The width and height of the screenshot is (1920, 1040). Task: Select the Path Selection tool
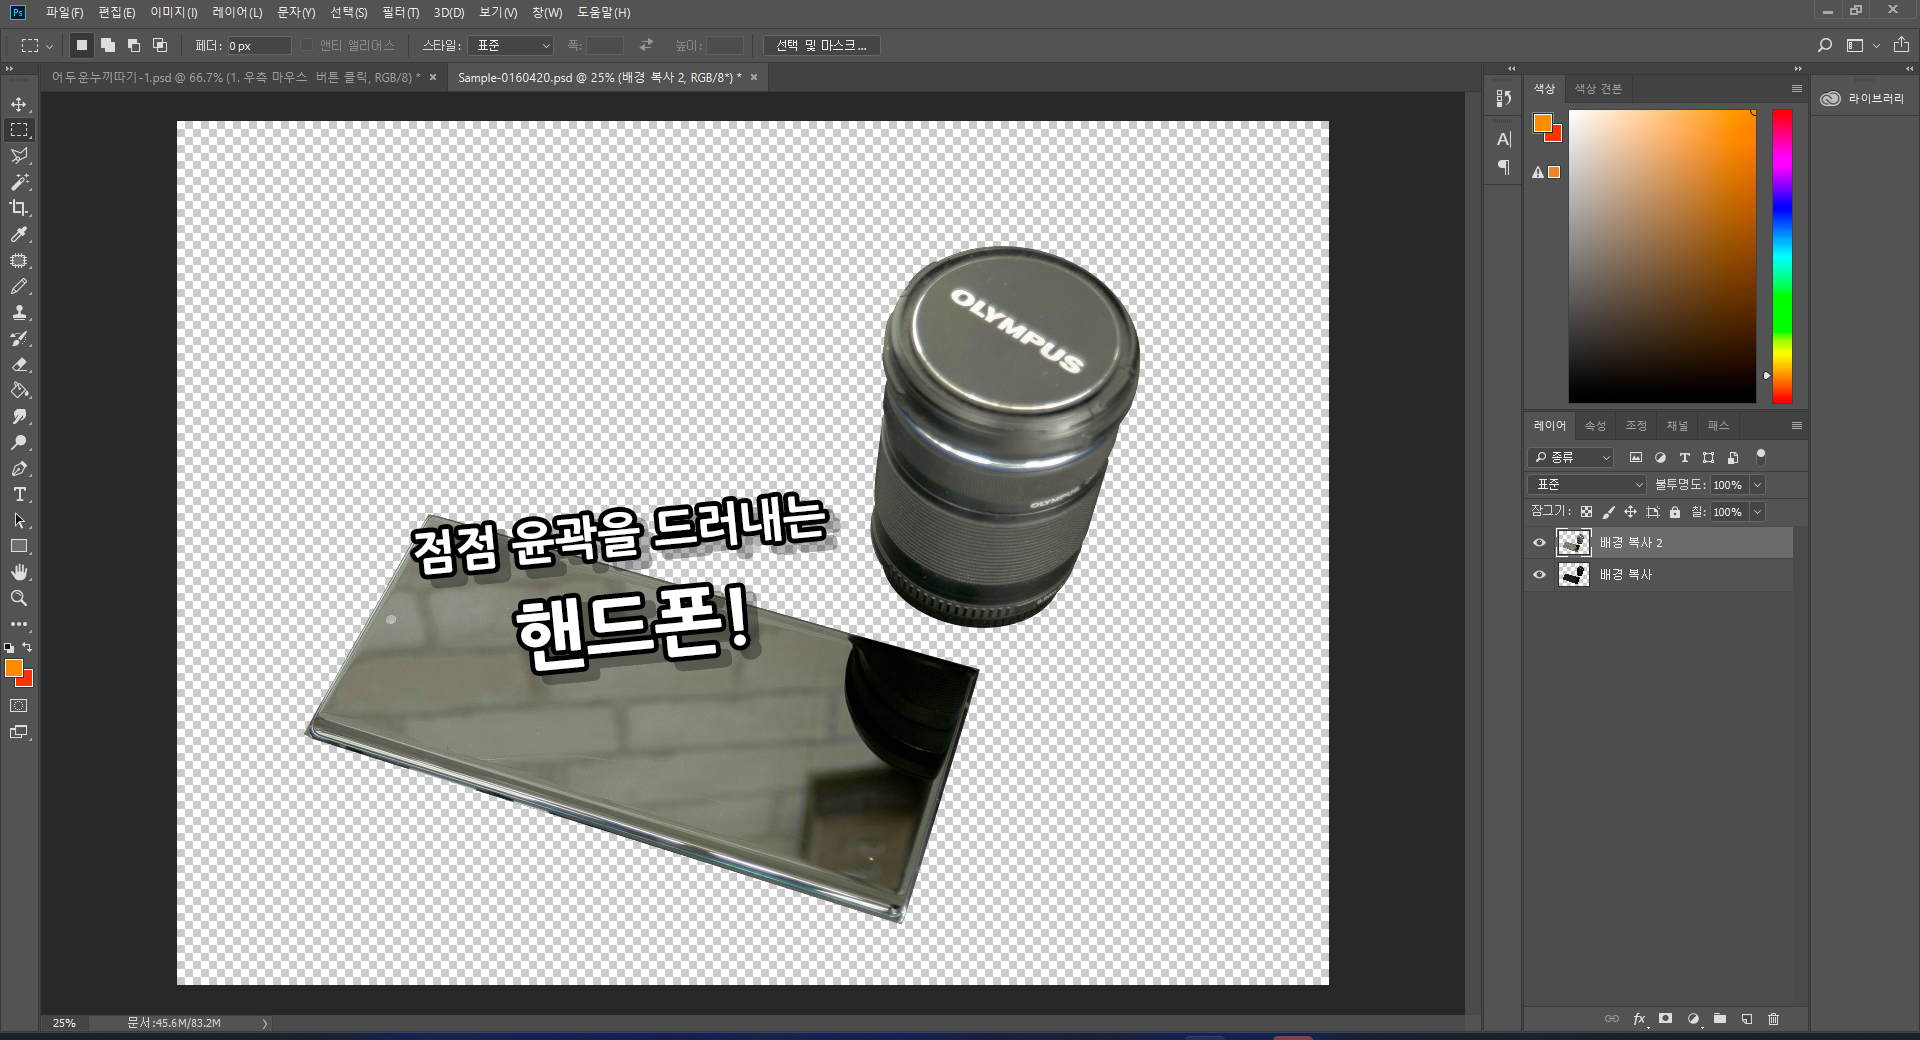point(19,520)
